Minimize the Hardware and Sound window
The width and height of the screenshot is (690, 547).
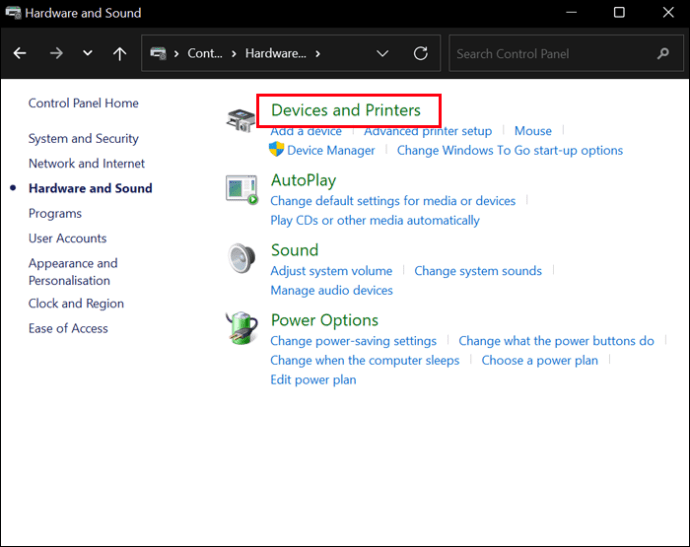[x=572, y=13]
